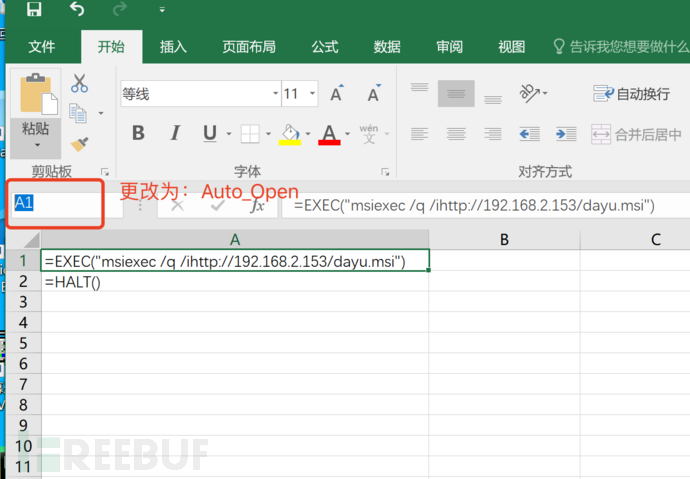Align text to the left
This screenshot has height=479, width=690.
pyautogui.click(x=419, y=134)
